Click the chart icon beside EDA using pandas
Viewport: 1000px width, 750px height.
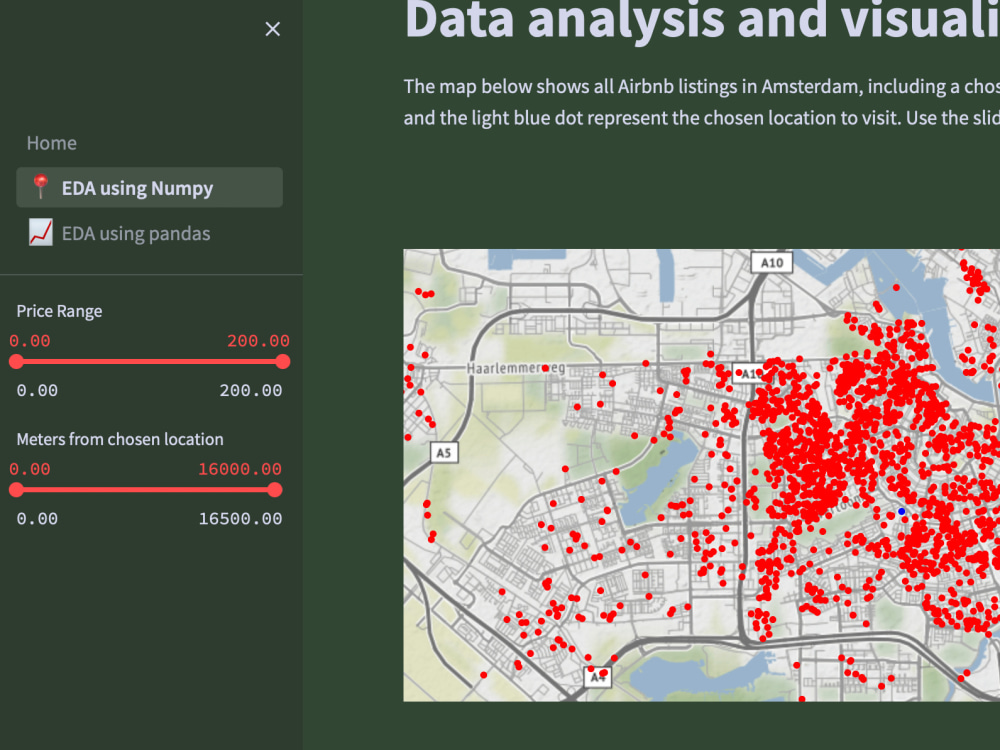tap(41, 233)
